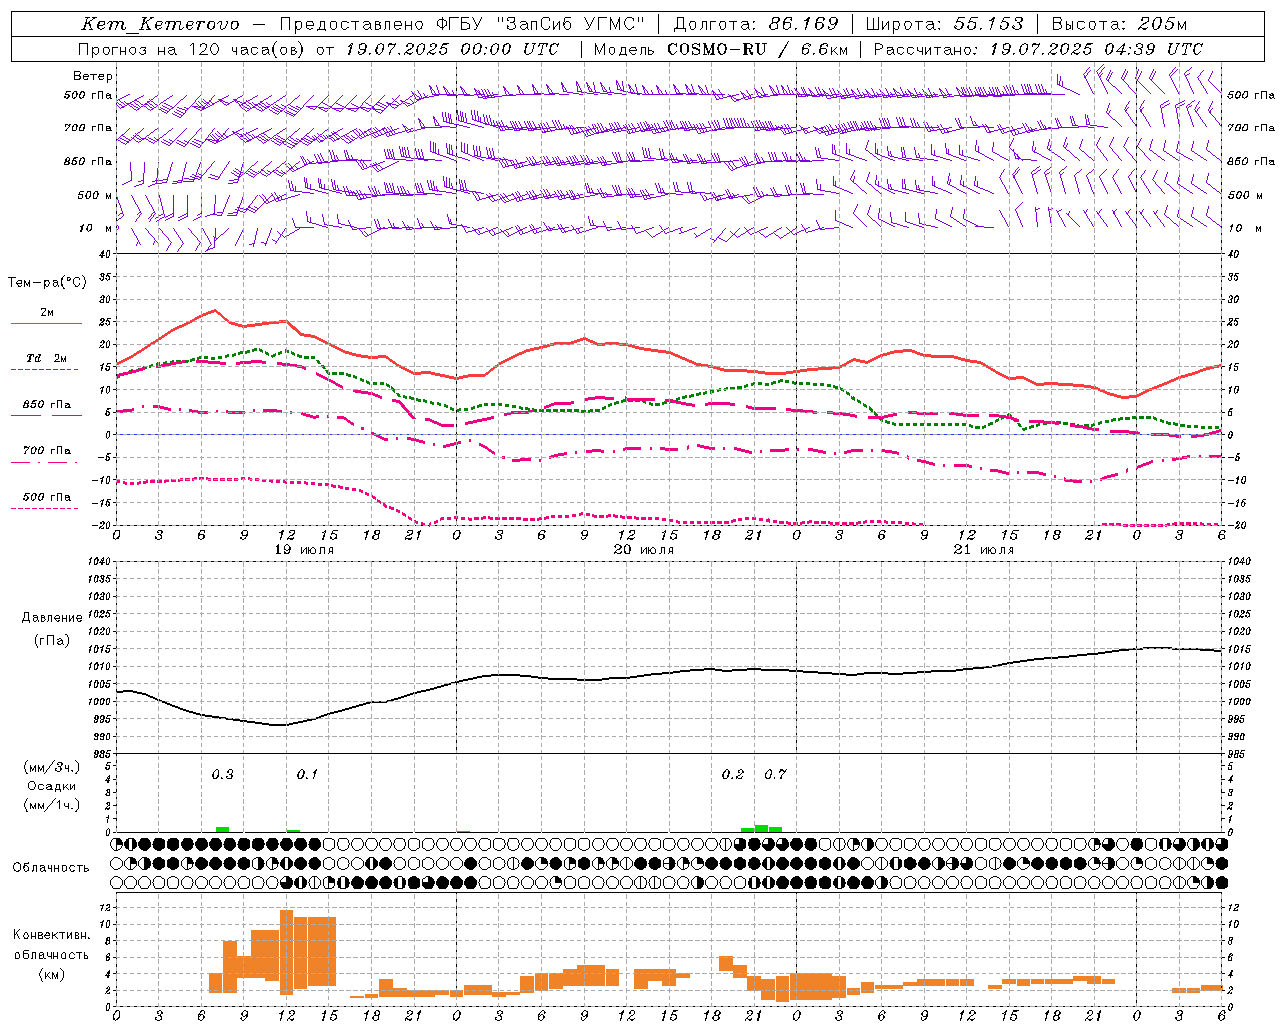This screenshot has width=1280, height=1024.
Task: Click the green precipitation bar below 0.3
Action: pos(222,829)
